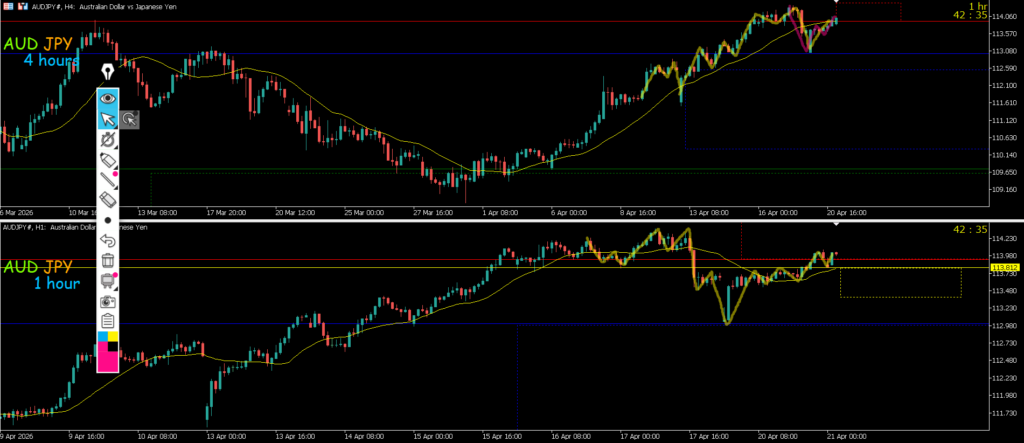Click the white marker atop the H4 chart
The height and width of the screenshot is (443, 1024).
tap(835, 3)
